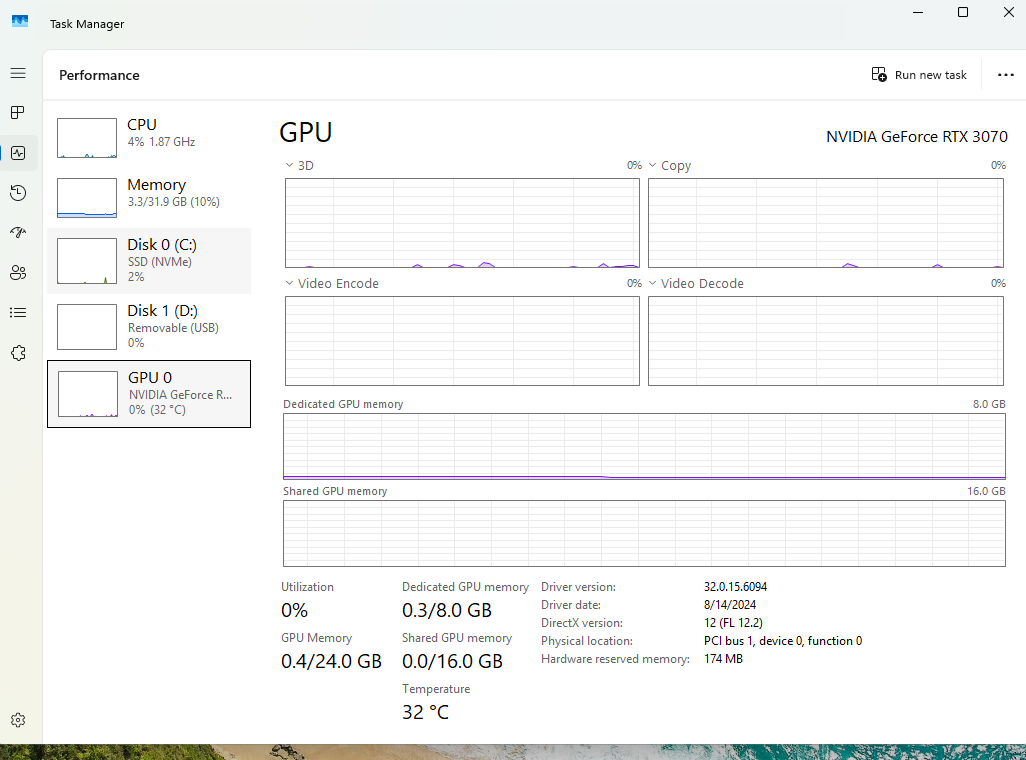This screenshot has width=1026, height=760.
Task: Go to the Processes page icon
Action: click(17, 113)
